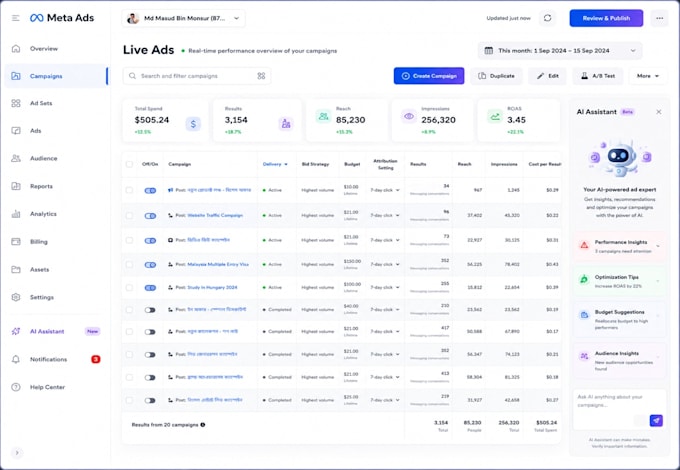
Task: Click the Create Campaign button
Action: coord(429,76)
